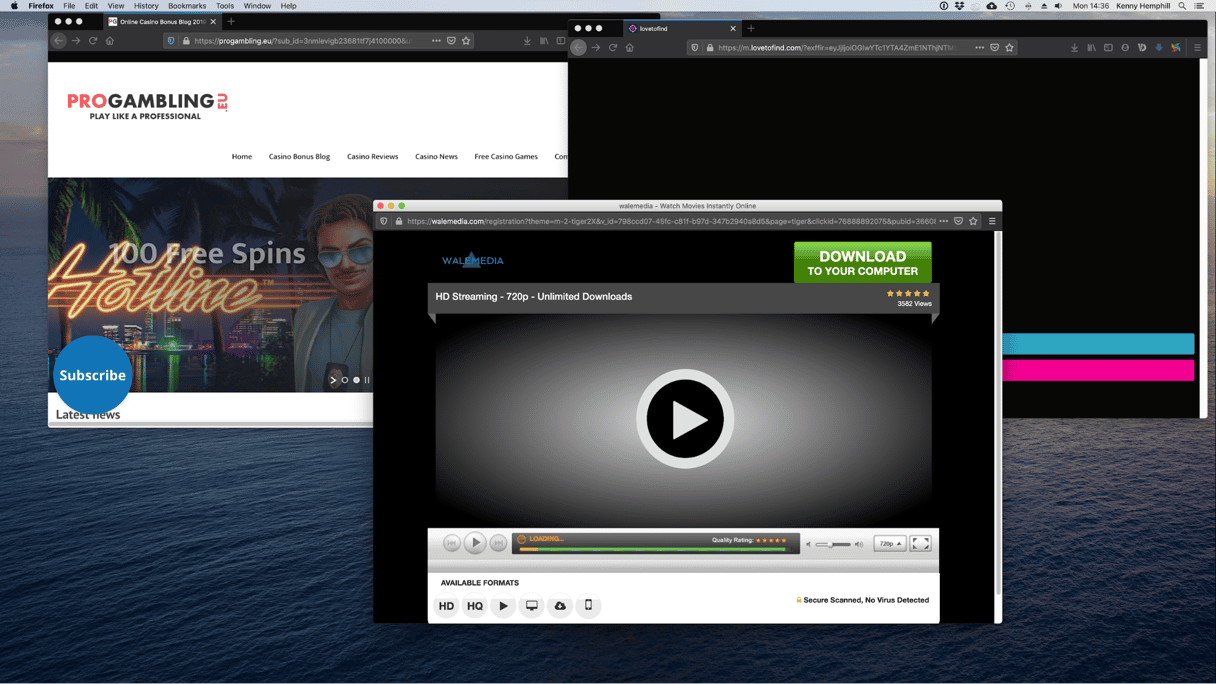
Task: Reload page in the lovetofind window
Action: tap(613, 48)
